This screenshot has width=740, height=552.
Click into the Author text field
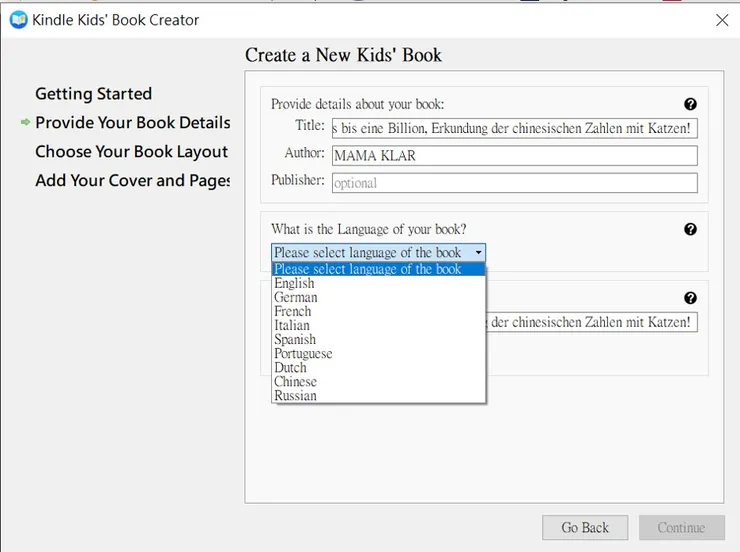pyautogui.click(x=514, y=155)
